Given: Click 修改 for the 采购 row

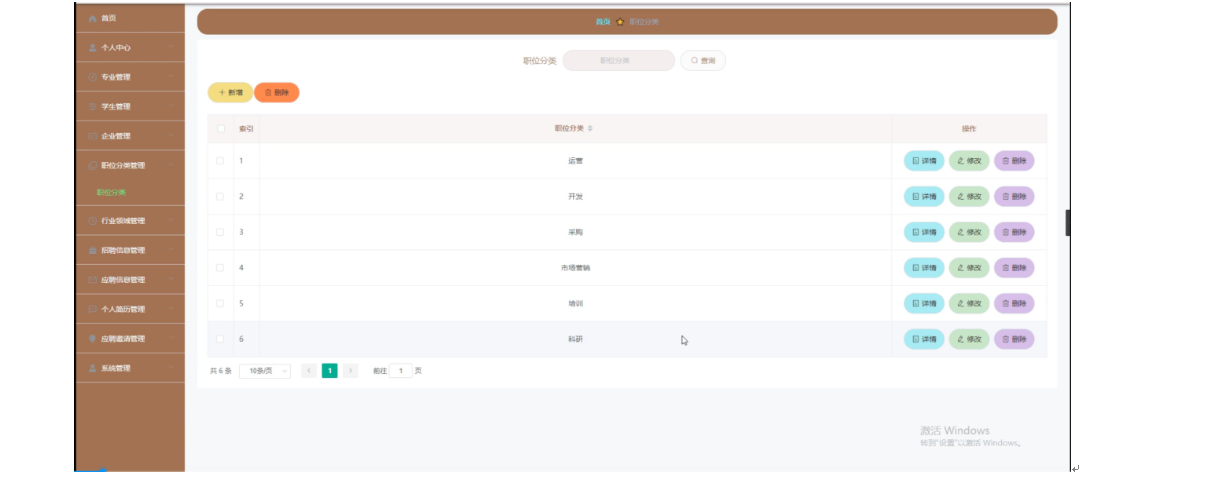Looking at the screenshot, I should (969, 232).
